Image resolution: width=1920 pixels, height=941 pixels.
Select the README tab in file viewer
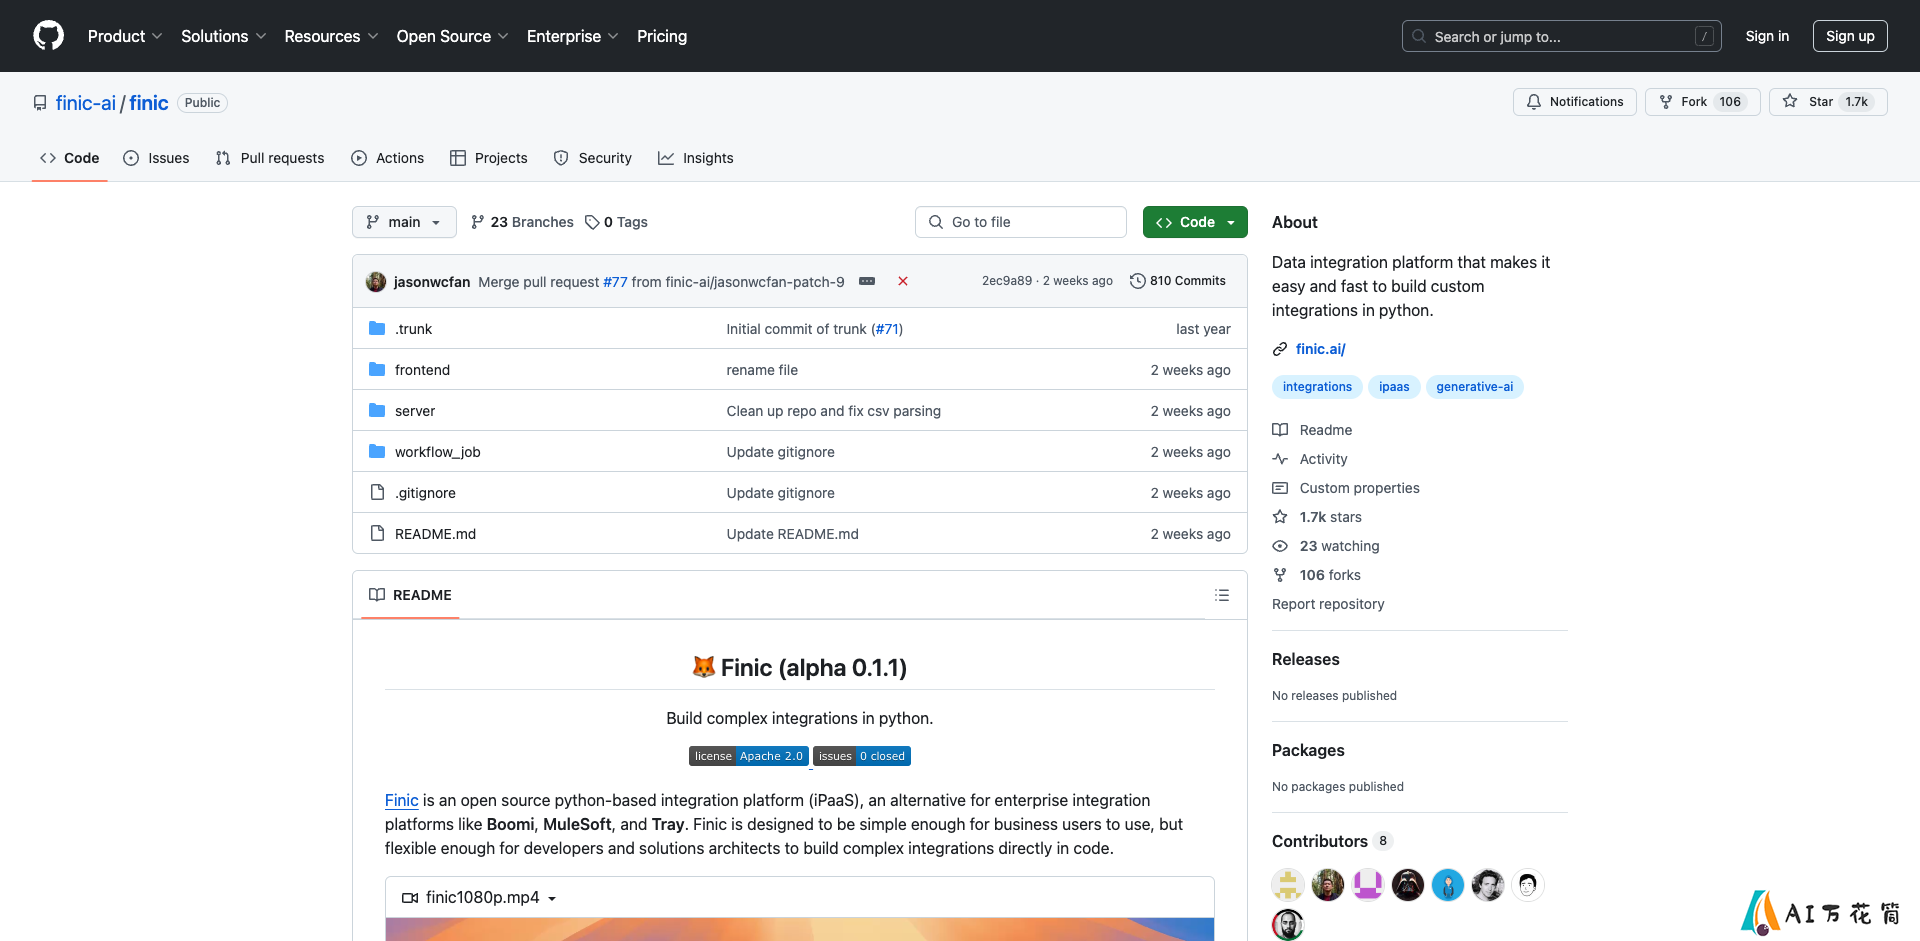(x=410, y=595)
